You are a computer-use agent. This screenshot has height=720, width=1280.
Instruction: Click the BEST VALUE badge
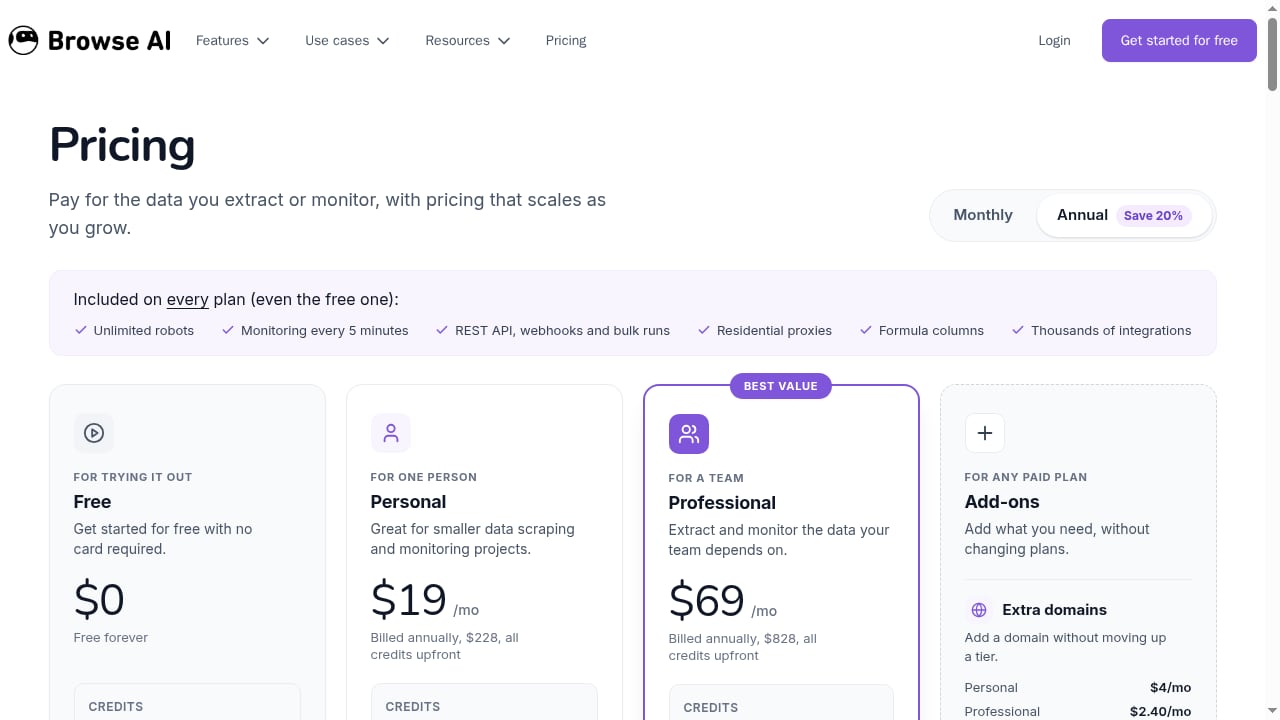coord(781,386)
